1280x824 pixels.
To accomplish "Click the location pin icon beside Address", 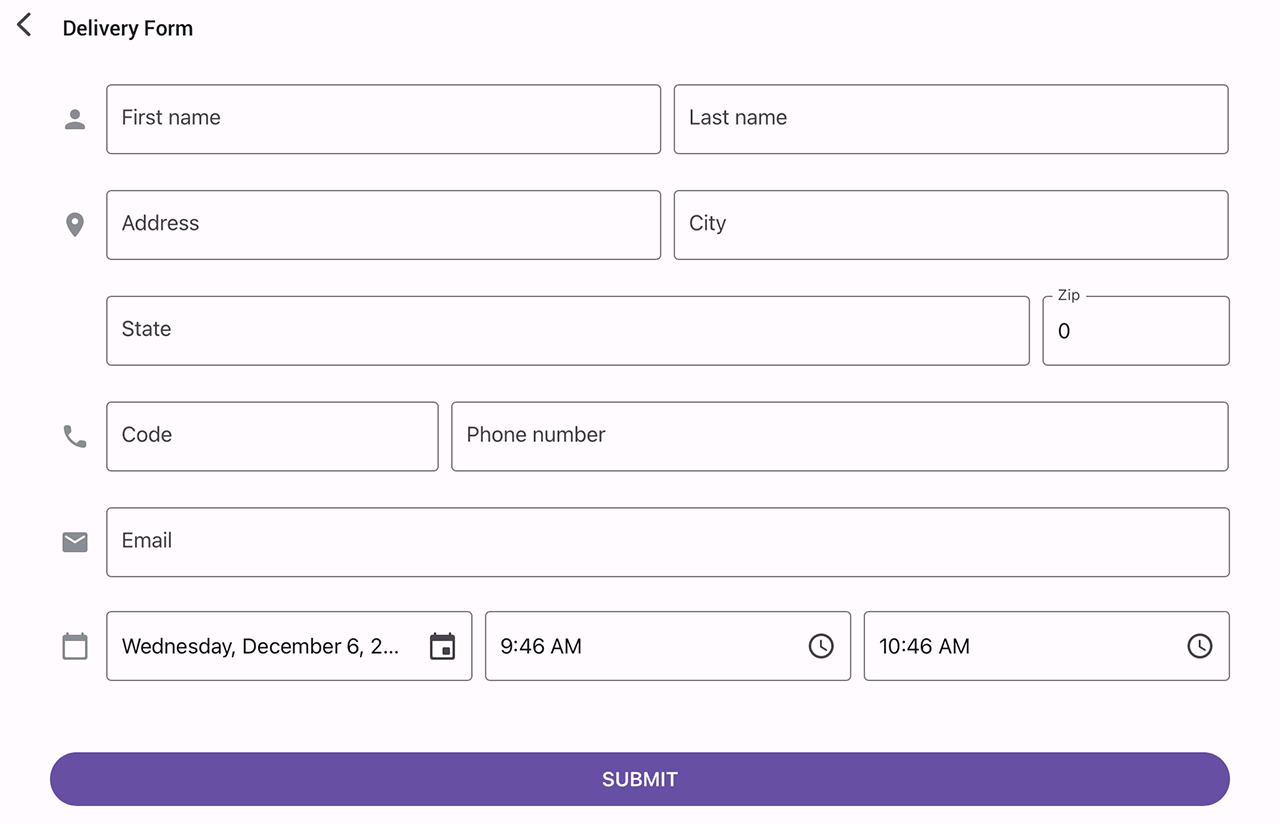I will (x=74, y=224).
